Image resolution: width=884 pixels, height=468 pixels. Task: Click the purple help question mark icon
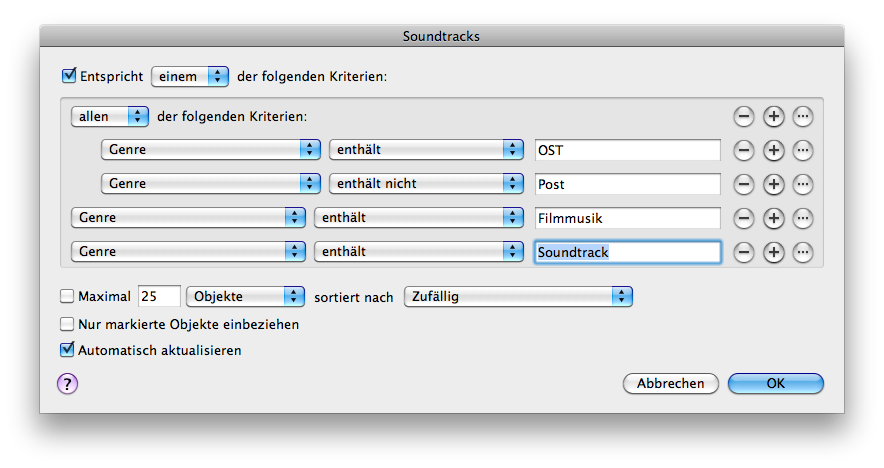[x=68, y=383]
